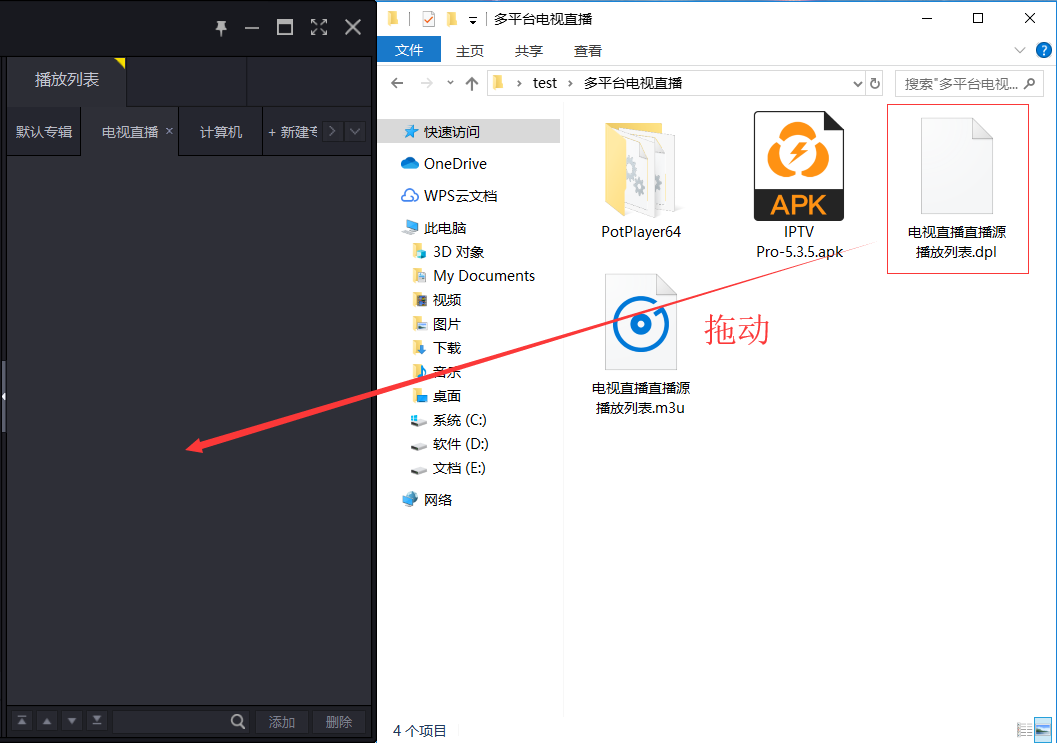1057x743 pixels.
Task: Type in the Explorer search box
Action: click(x=960, y=83)
